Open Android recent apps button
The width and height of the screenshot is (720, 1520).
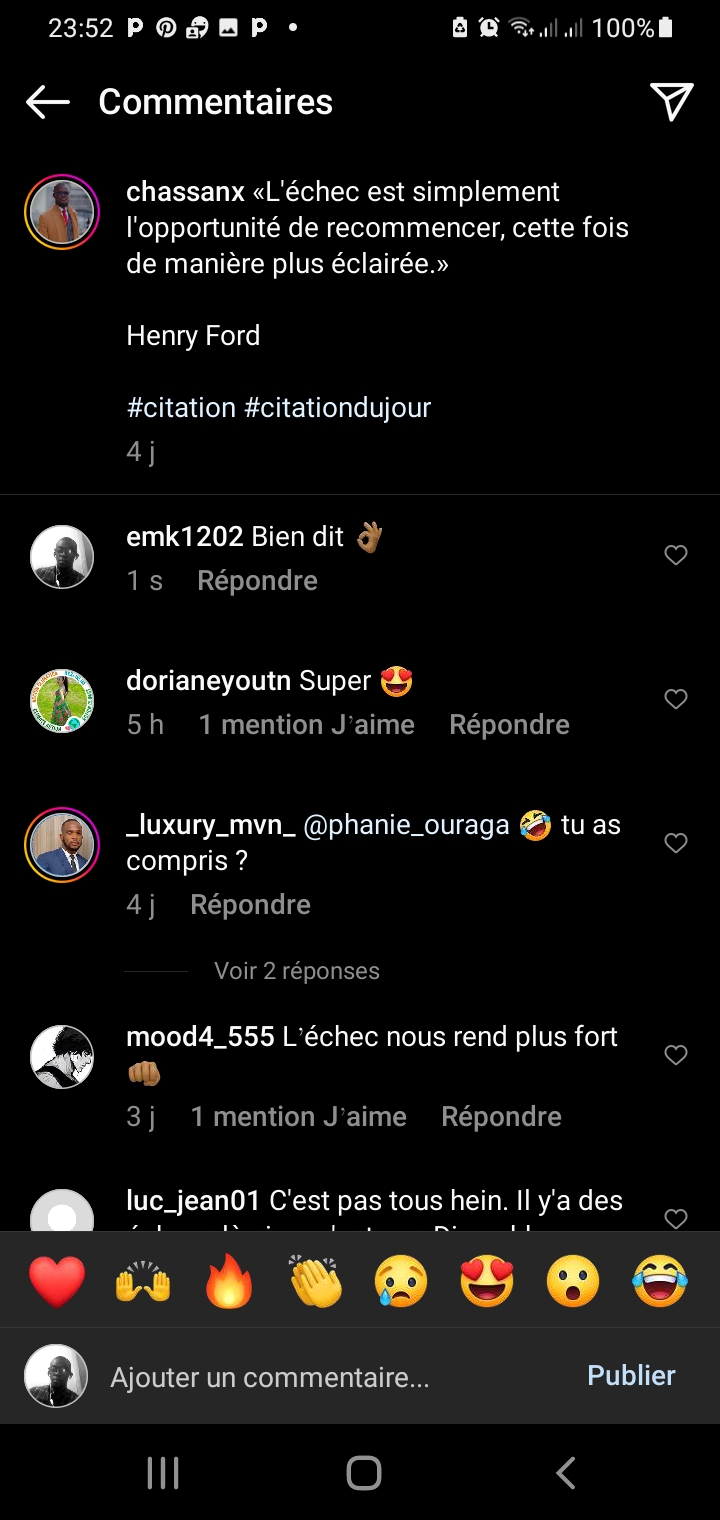coord(163,1472)
